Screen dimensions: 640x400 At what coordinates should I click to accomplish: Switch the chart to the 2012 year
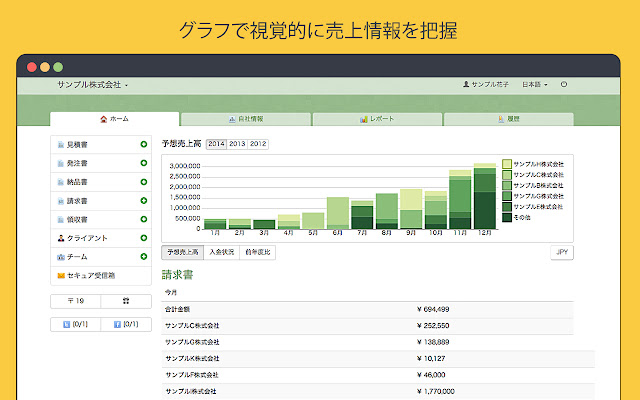[x=258, y=144]
